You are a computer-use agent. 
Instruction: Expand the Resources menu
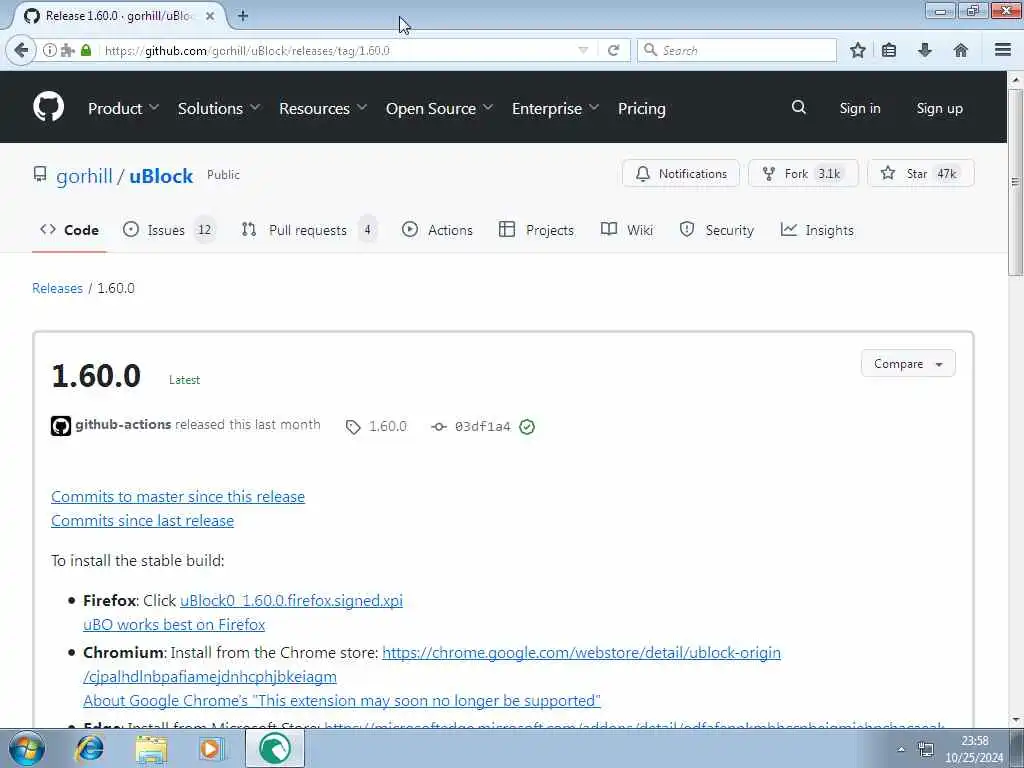[323, 108]
